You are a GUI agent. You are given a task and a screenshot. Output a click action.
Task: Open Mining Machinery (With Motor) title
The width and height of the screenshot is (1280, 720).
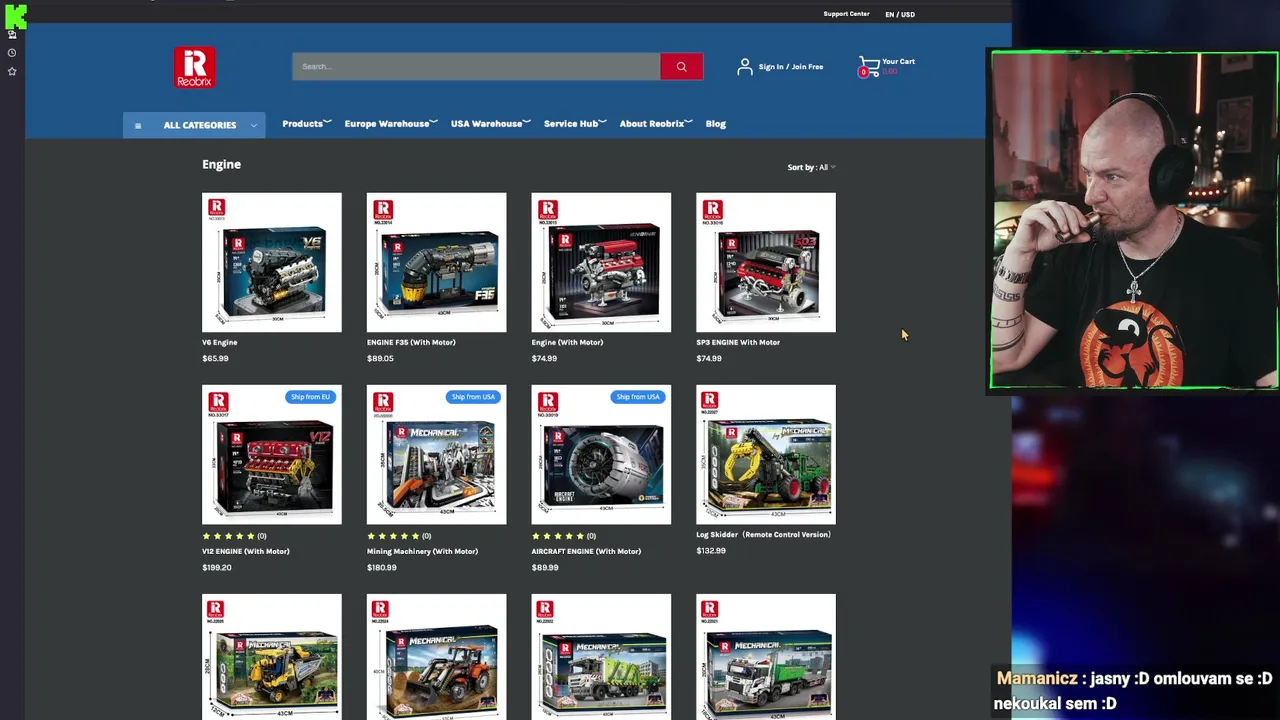click(x=422, y=551)
